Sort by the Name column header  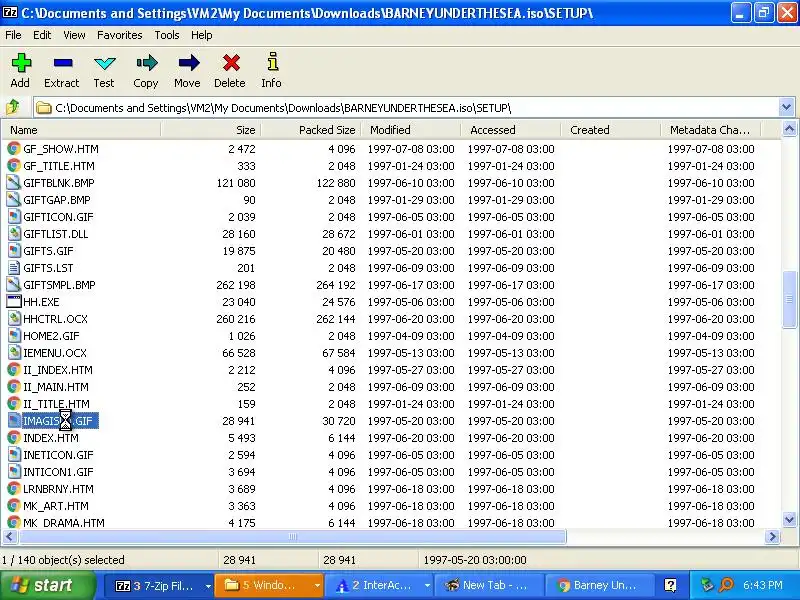[82, 130]
